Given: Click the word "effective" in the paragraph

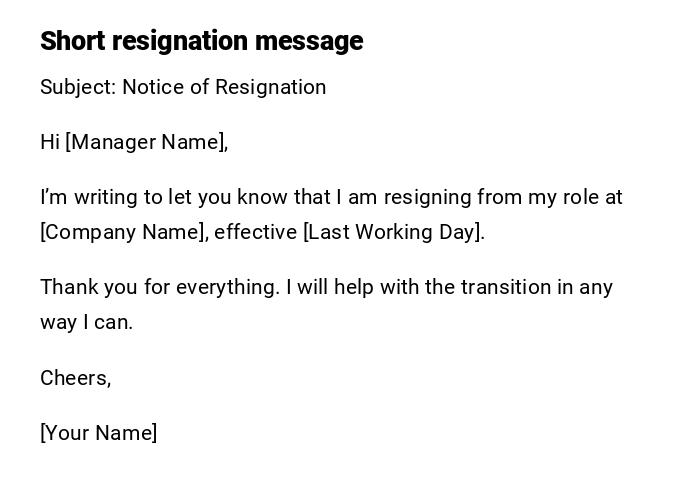Looking at the screenshot, I should click(255, 232).
